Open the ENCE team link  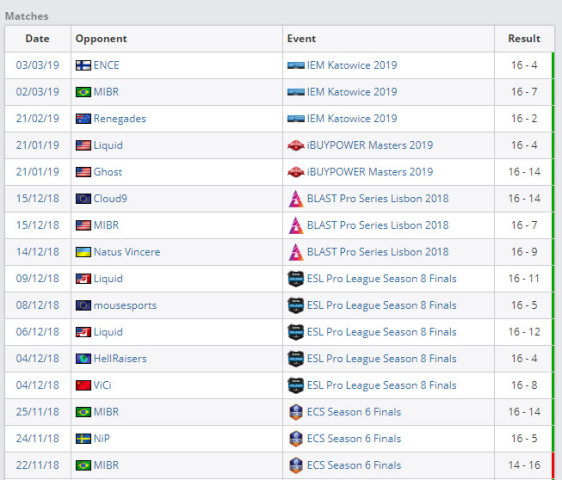(106, 65)
